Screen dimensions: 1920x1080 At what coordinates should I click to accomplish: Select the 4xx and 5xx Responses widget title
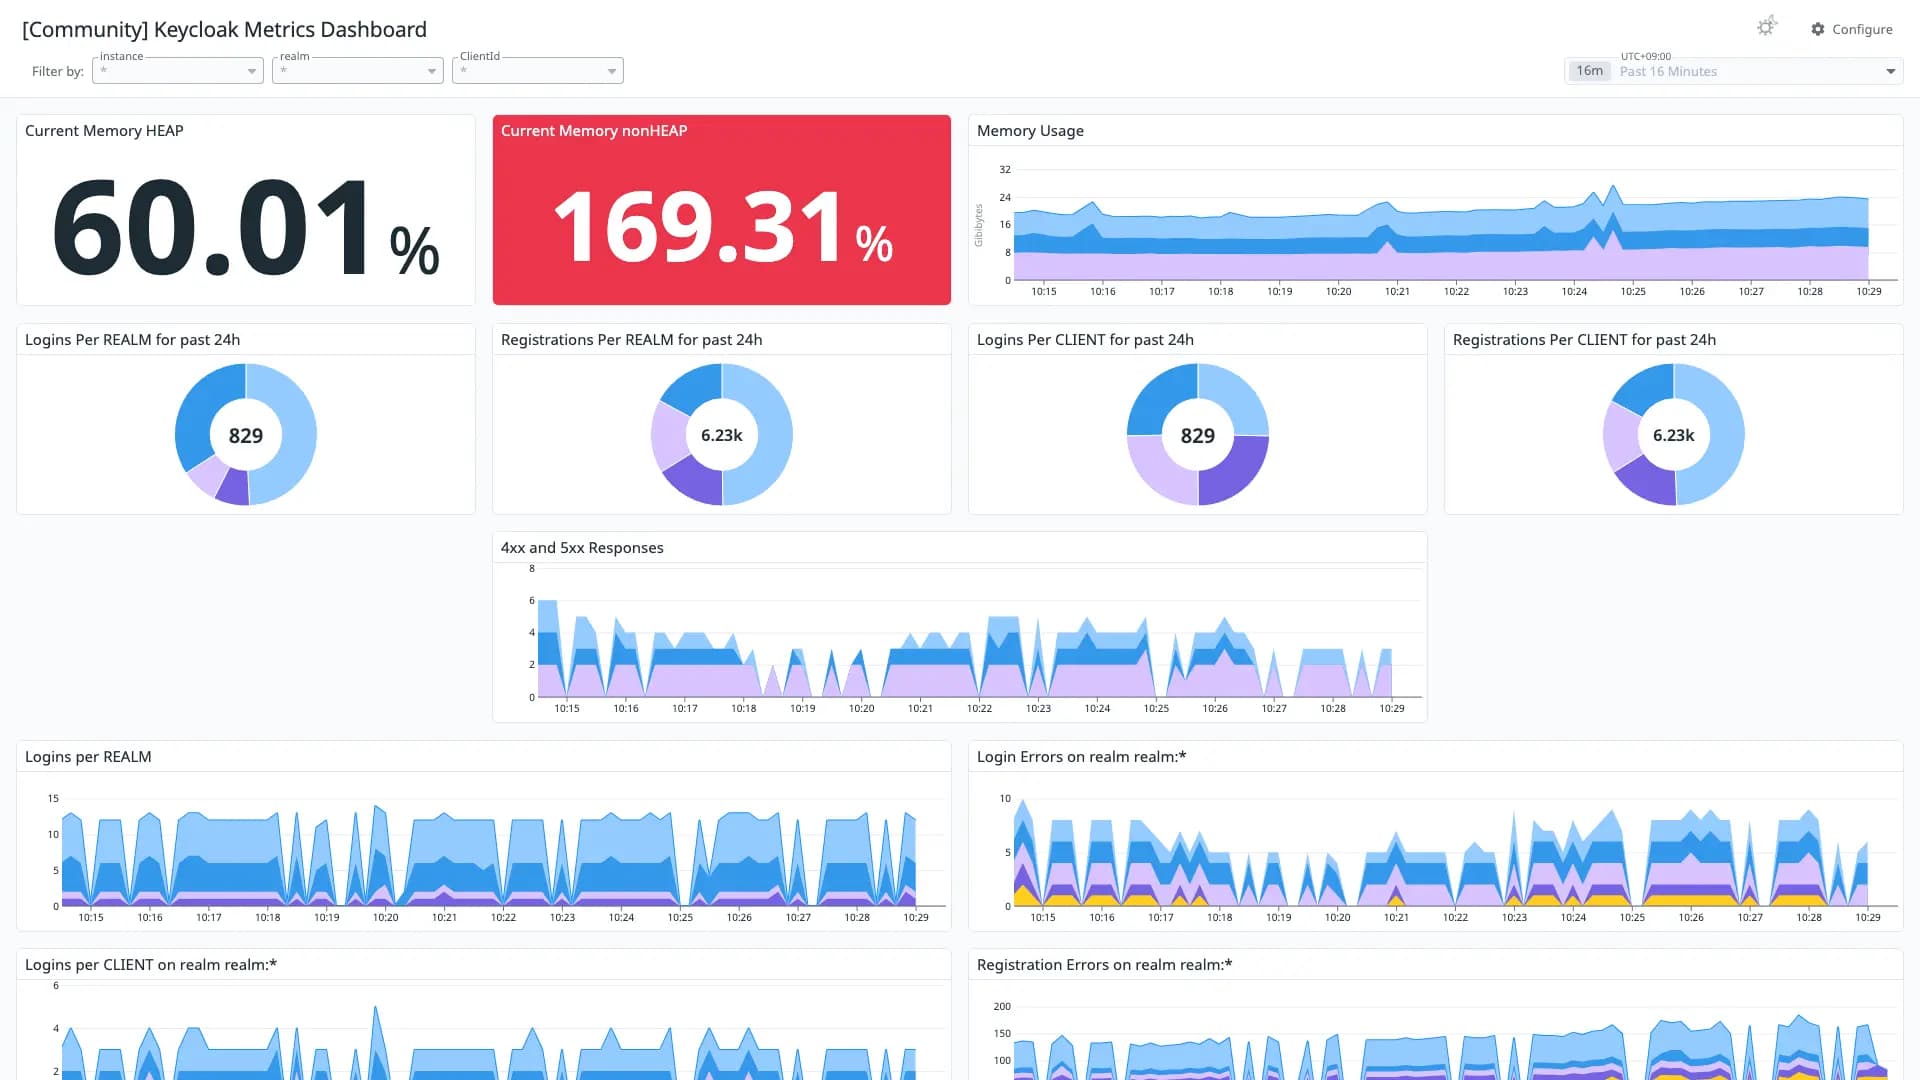pyautogui.click(x=582, y=548)
